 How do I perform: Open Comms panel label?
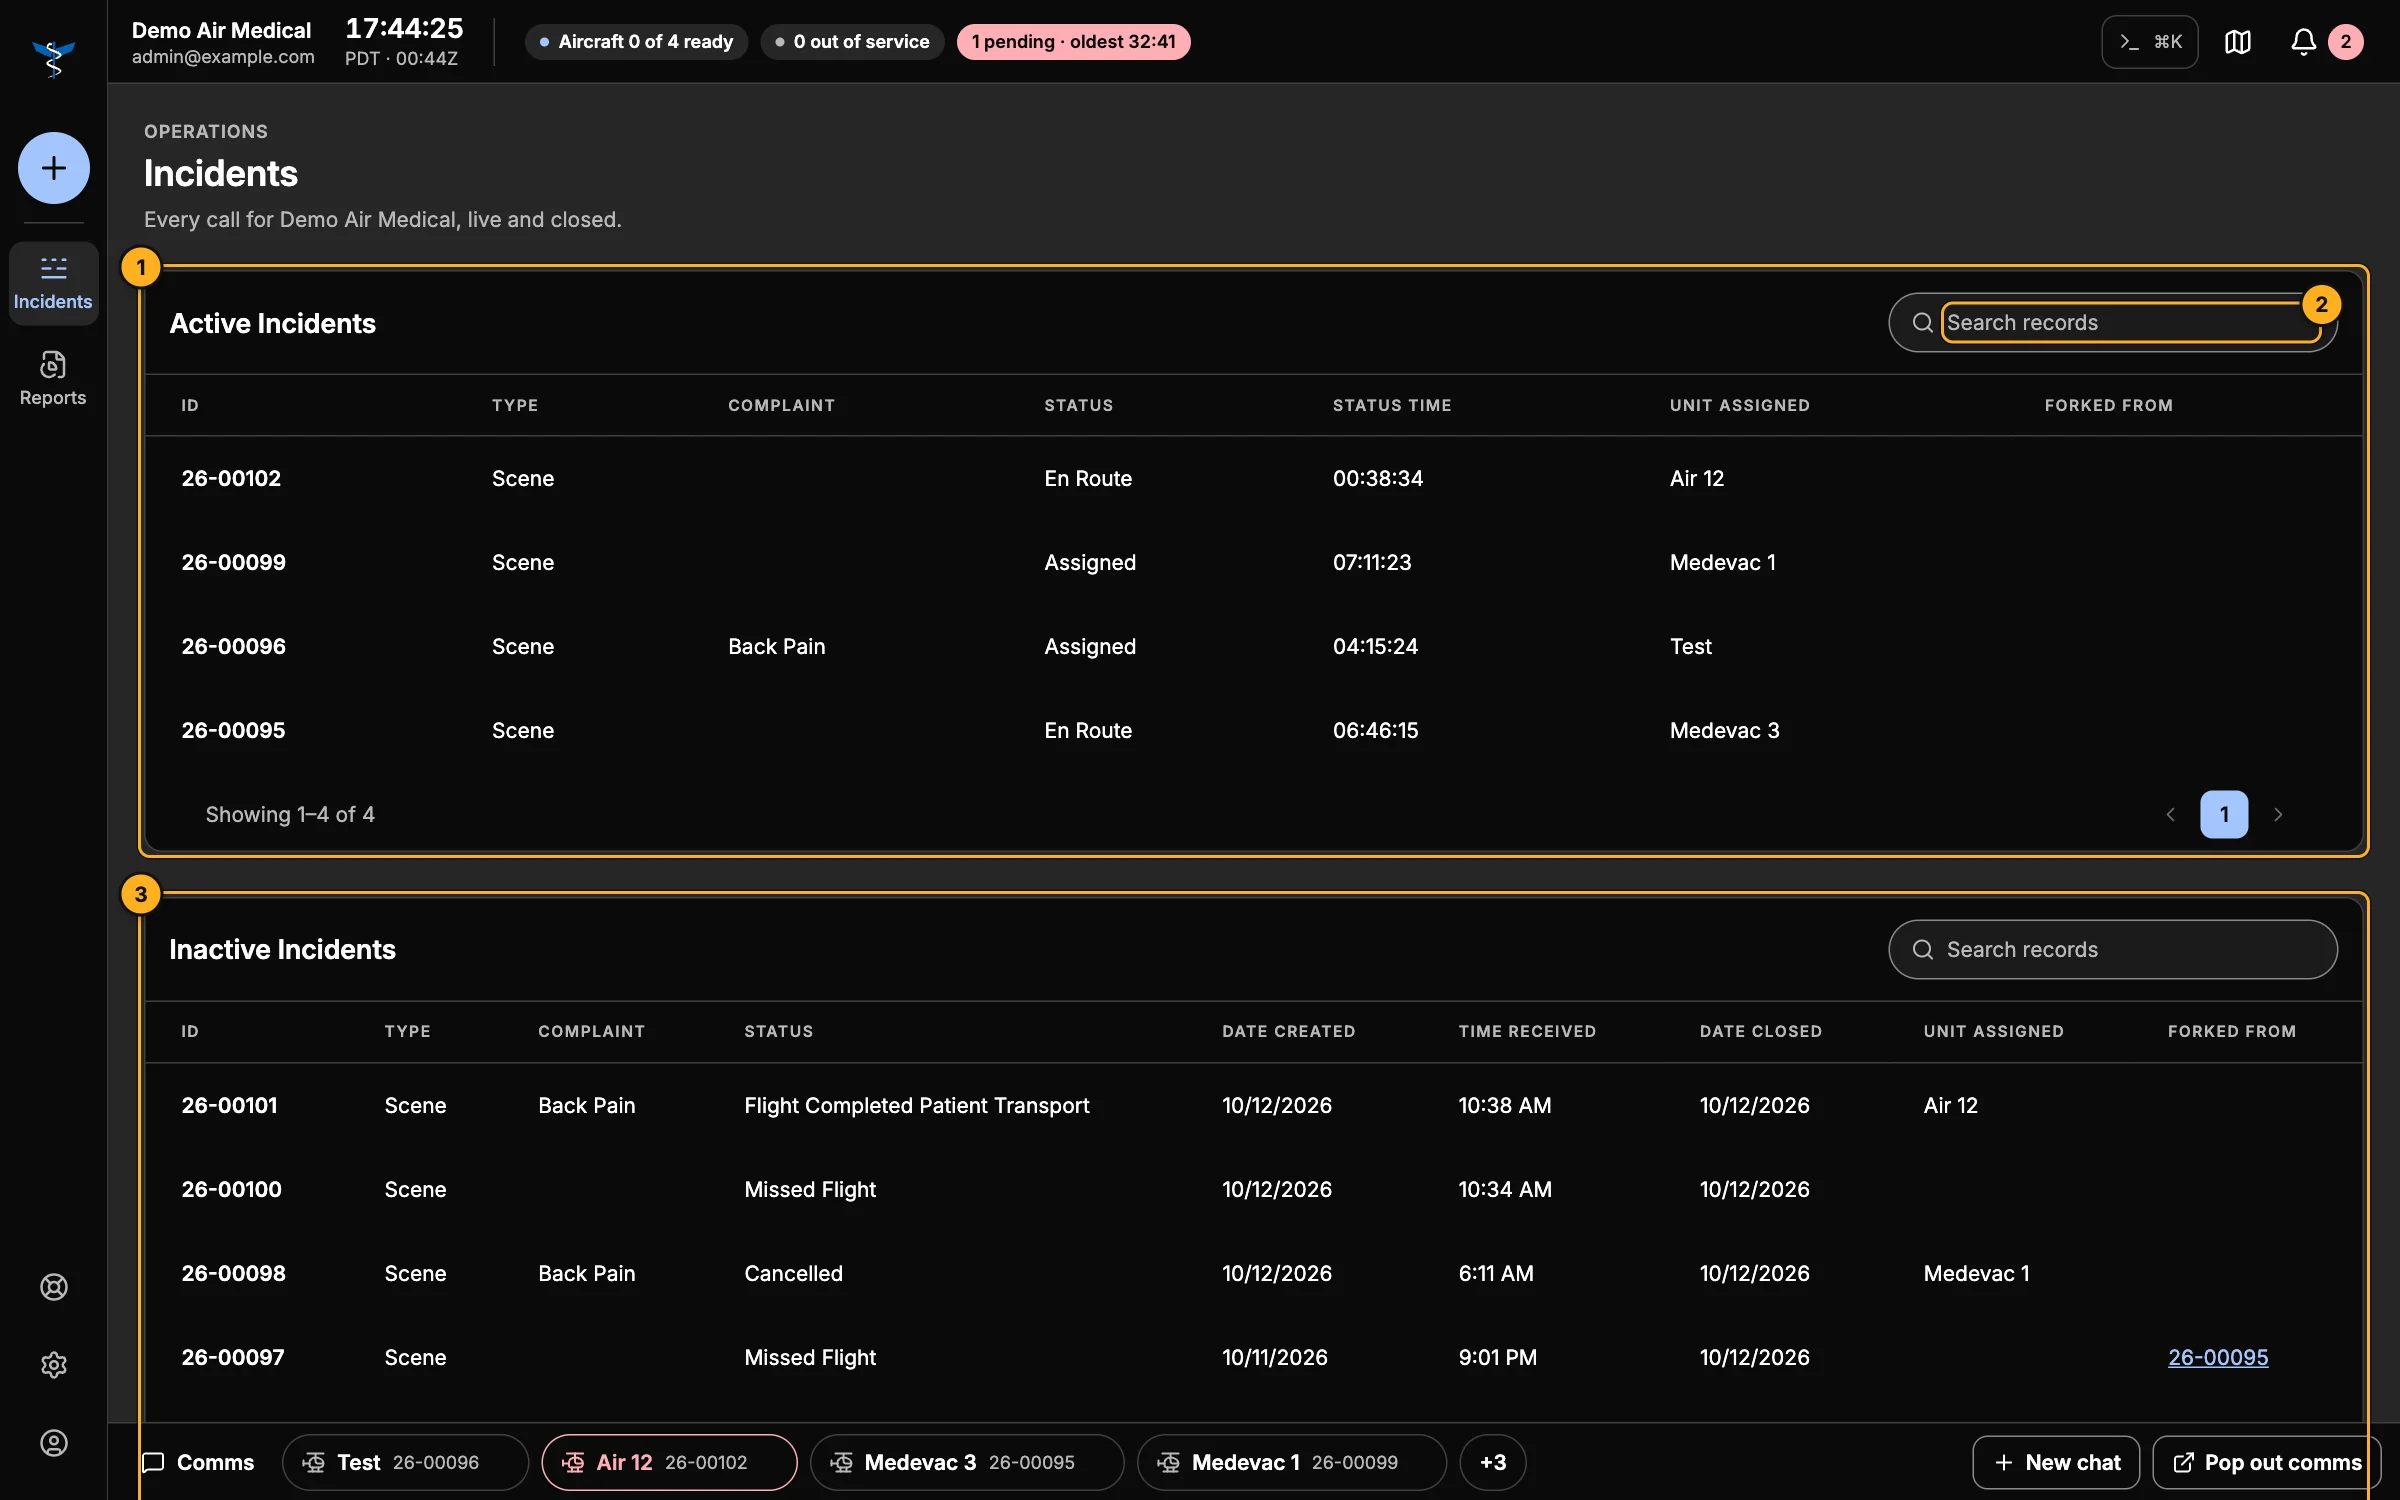click(x=198, y=1463)
